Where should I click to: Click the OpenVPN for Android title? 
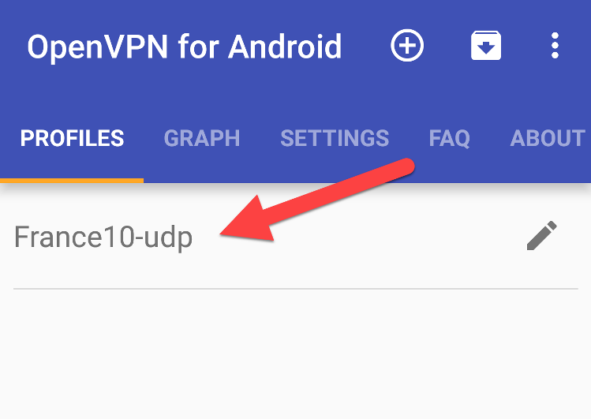184,47
